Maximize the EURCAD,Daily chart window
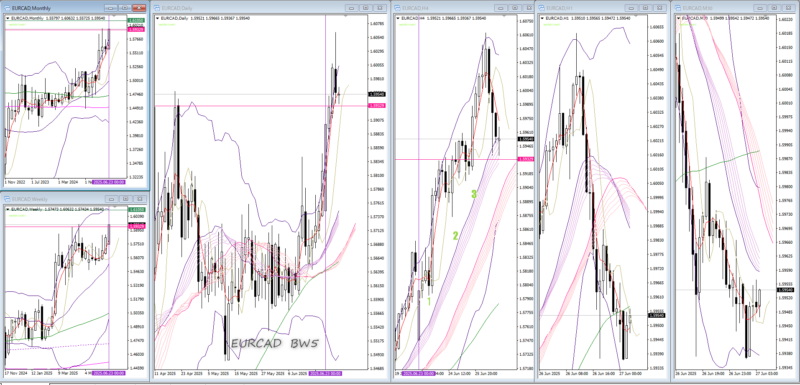 tap(365, 8)
